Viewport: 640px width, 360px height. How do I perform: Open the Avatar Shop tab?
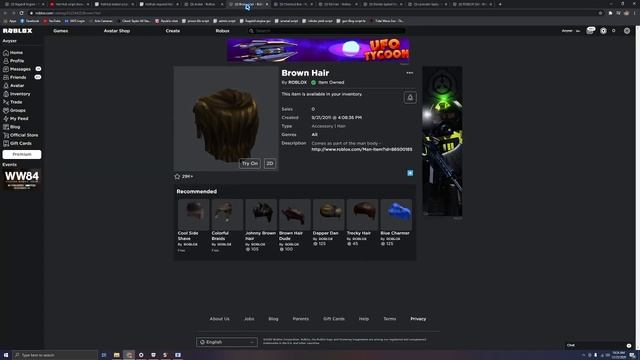point(117,31)
